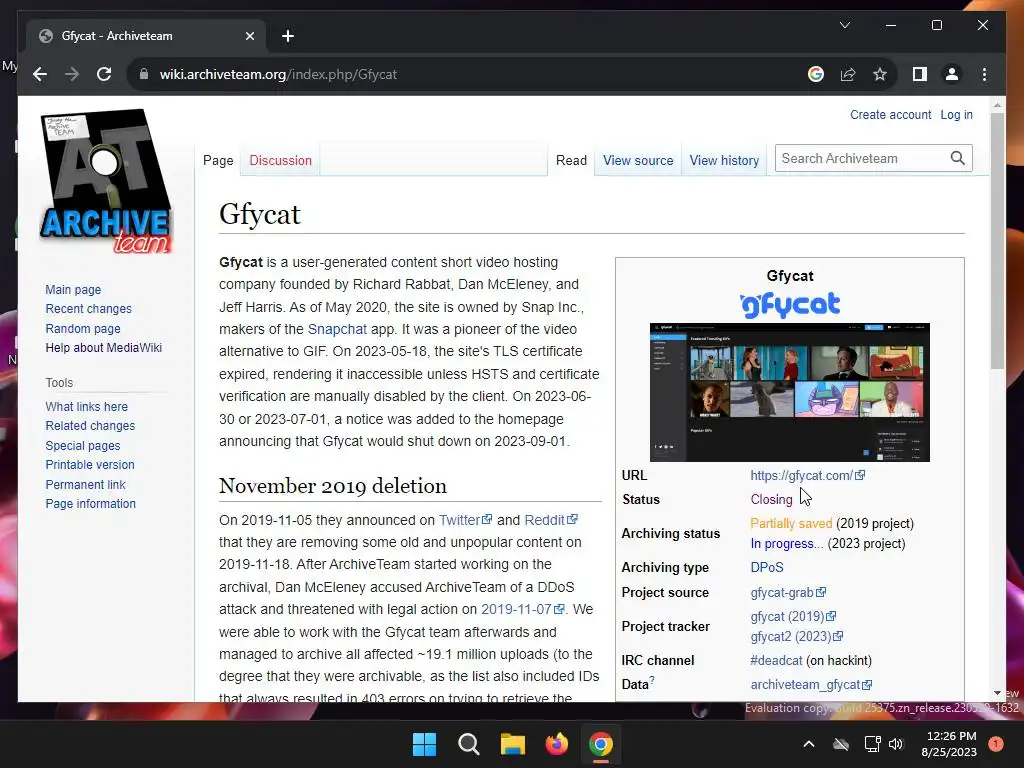The width and height of the screenshot is (1024, 768).
Task: Go back to the previous page
Action: pos(40,74)
